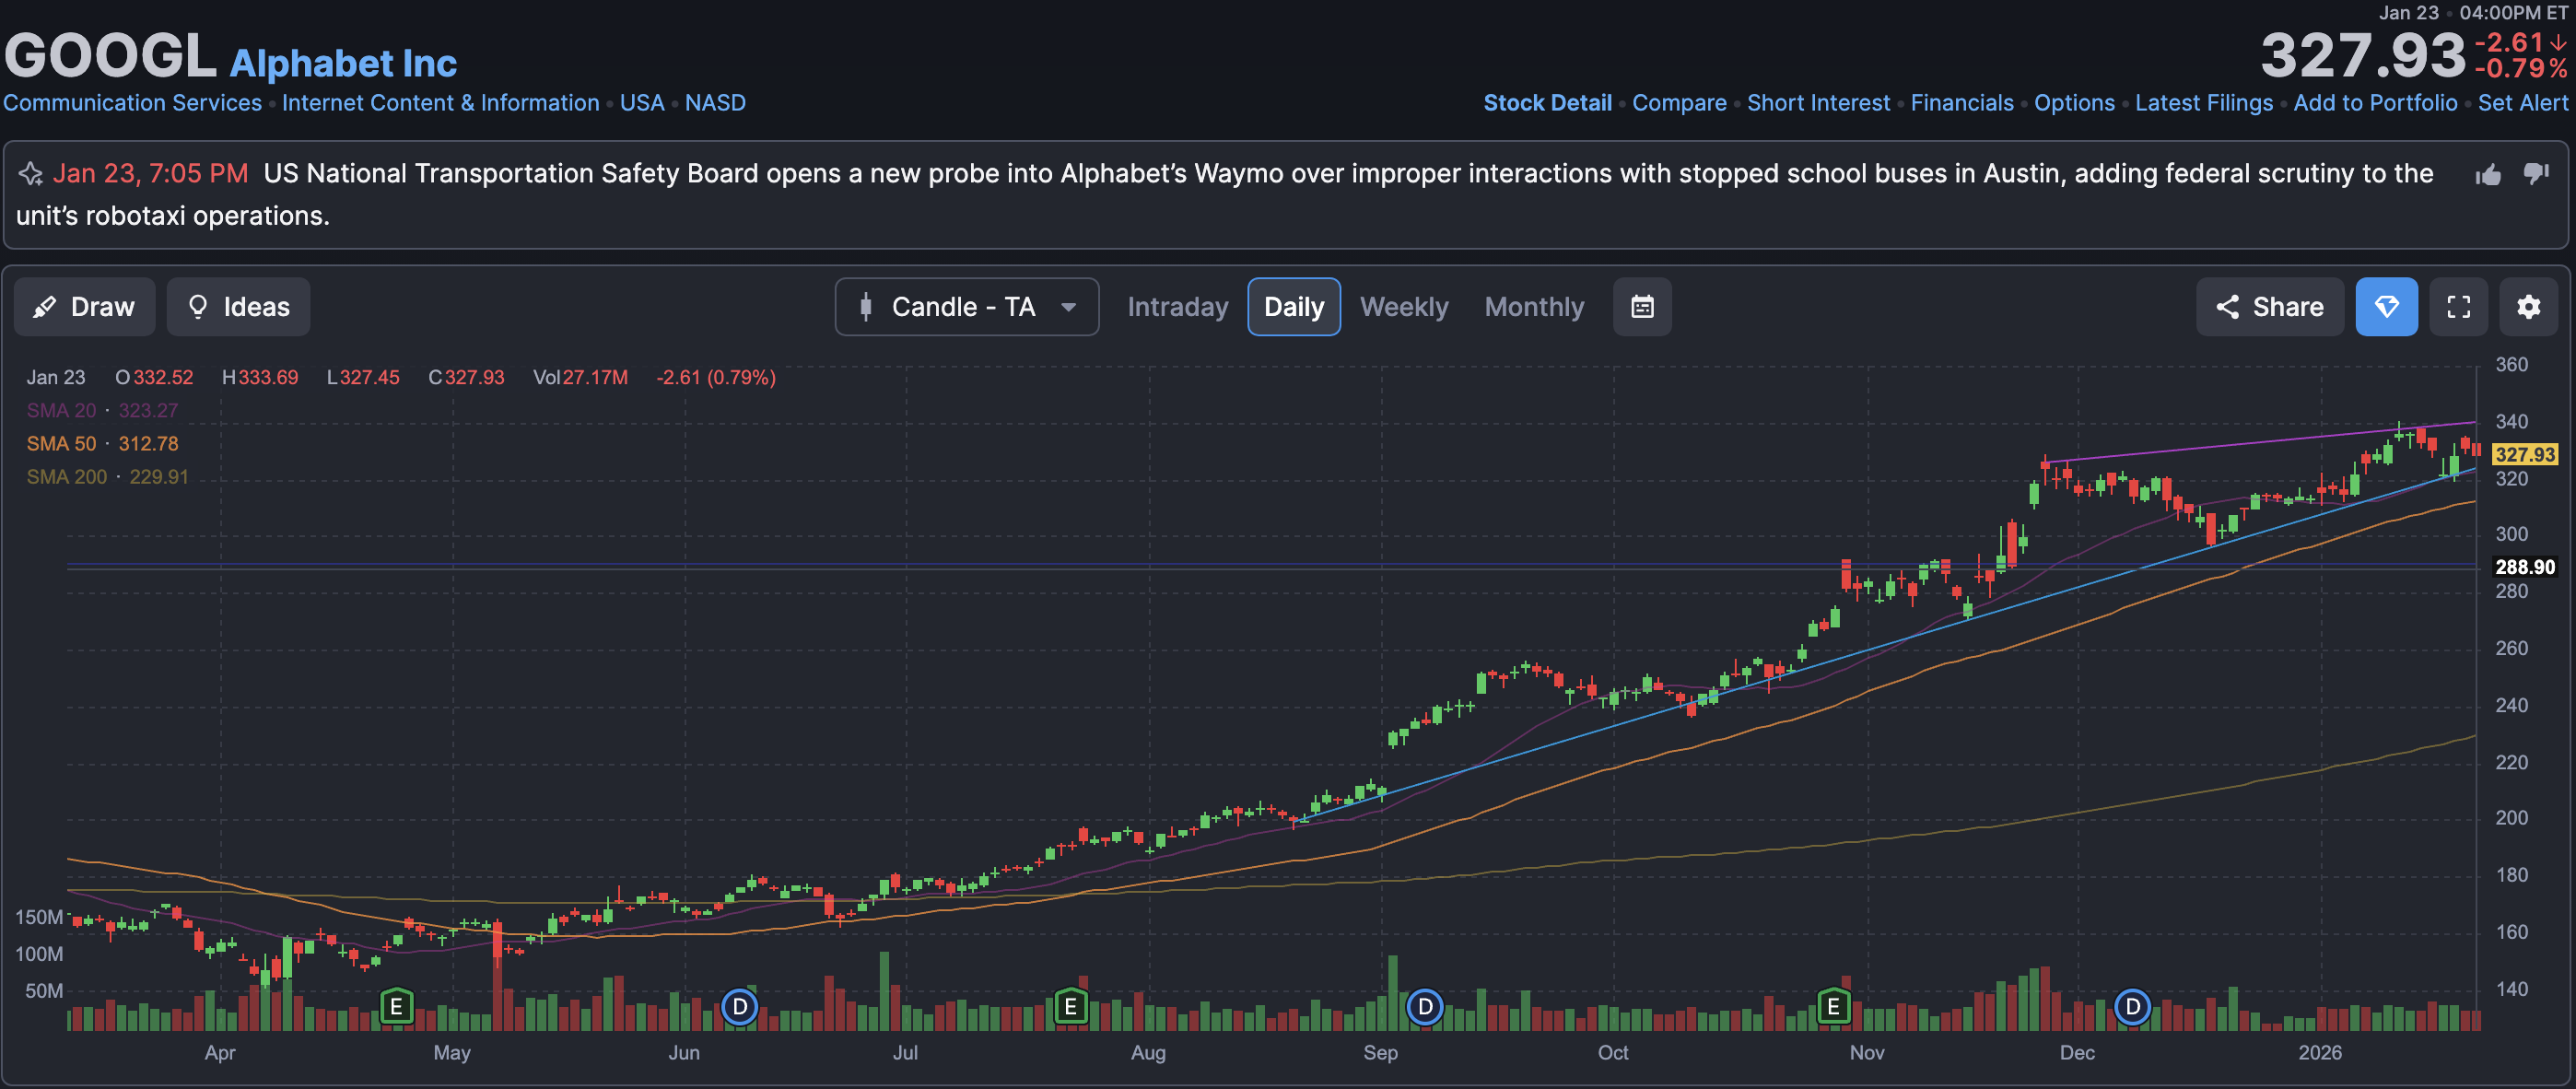The height and width of the screenshot is (1089, 2576).
Task: Click the blue diamond premium icon
Action: tap(2386, 307)
